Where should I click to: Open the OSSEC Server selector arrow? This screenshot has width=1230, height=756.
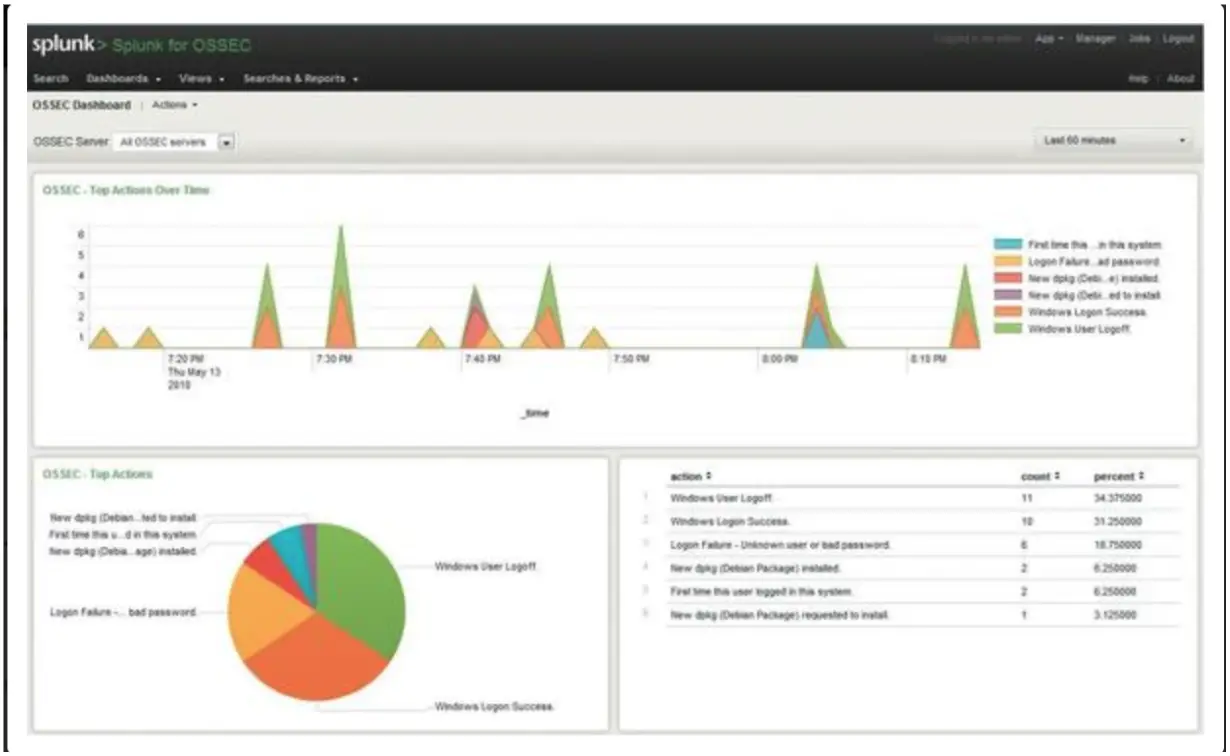[x=227, y=143]
